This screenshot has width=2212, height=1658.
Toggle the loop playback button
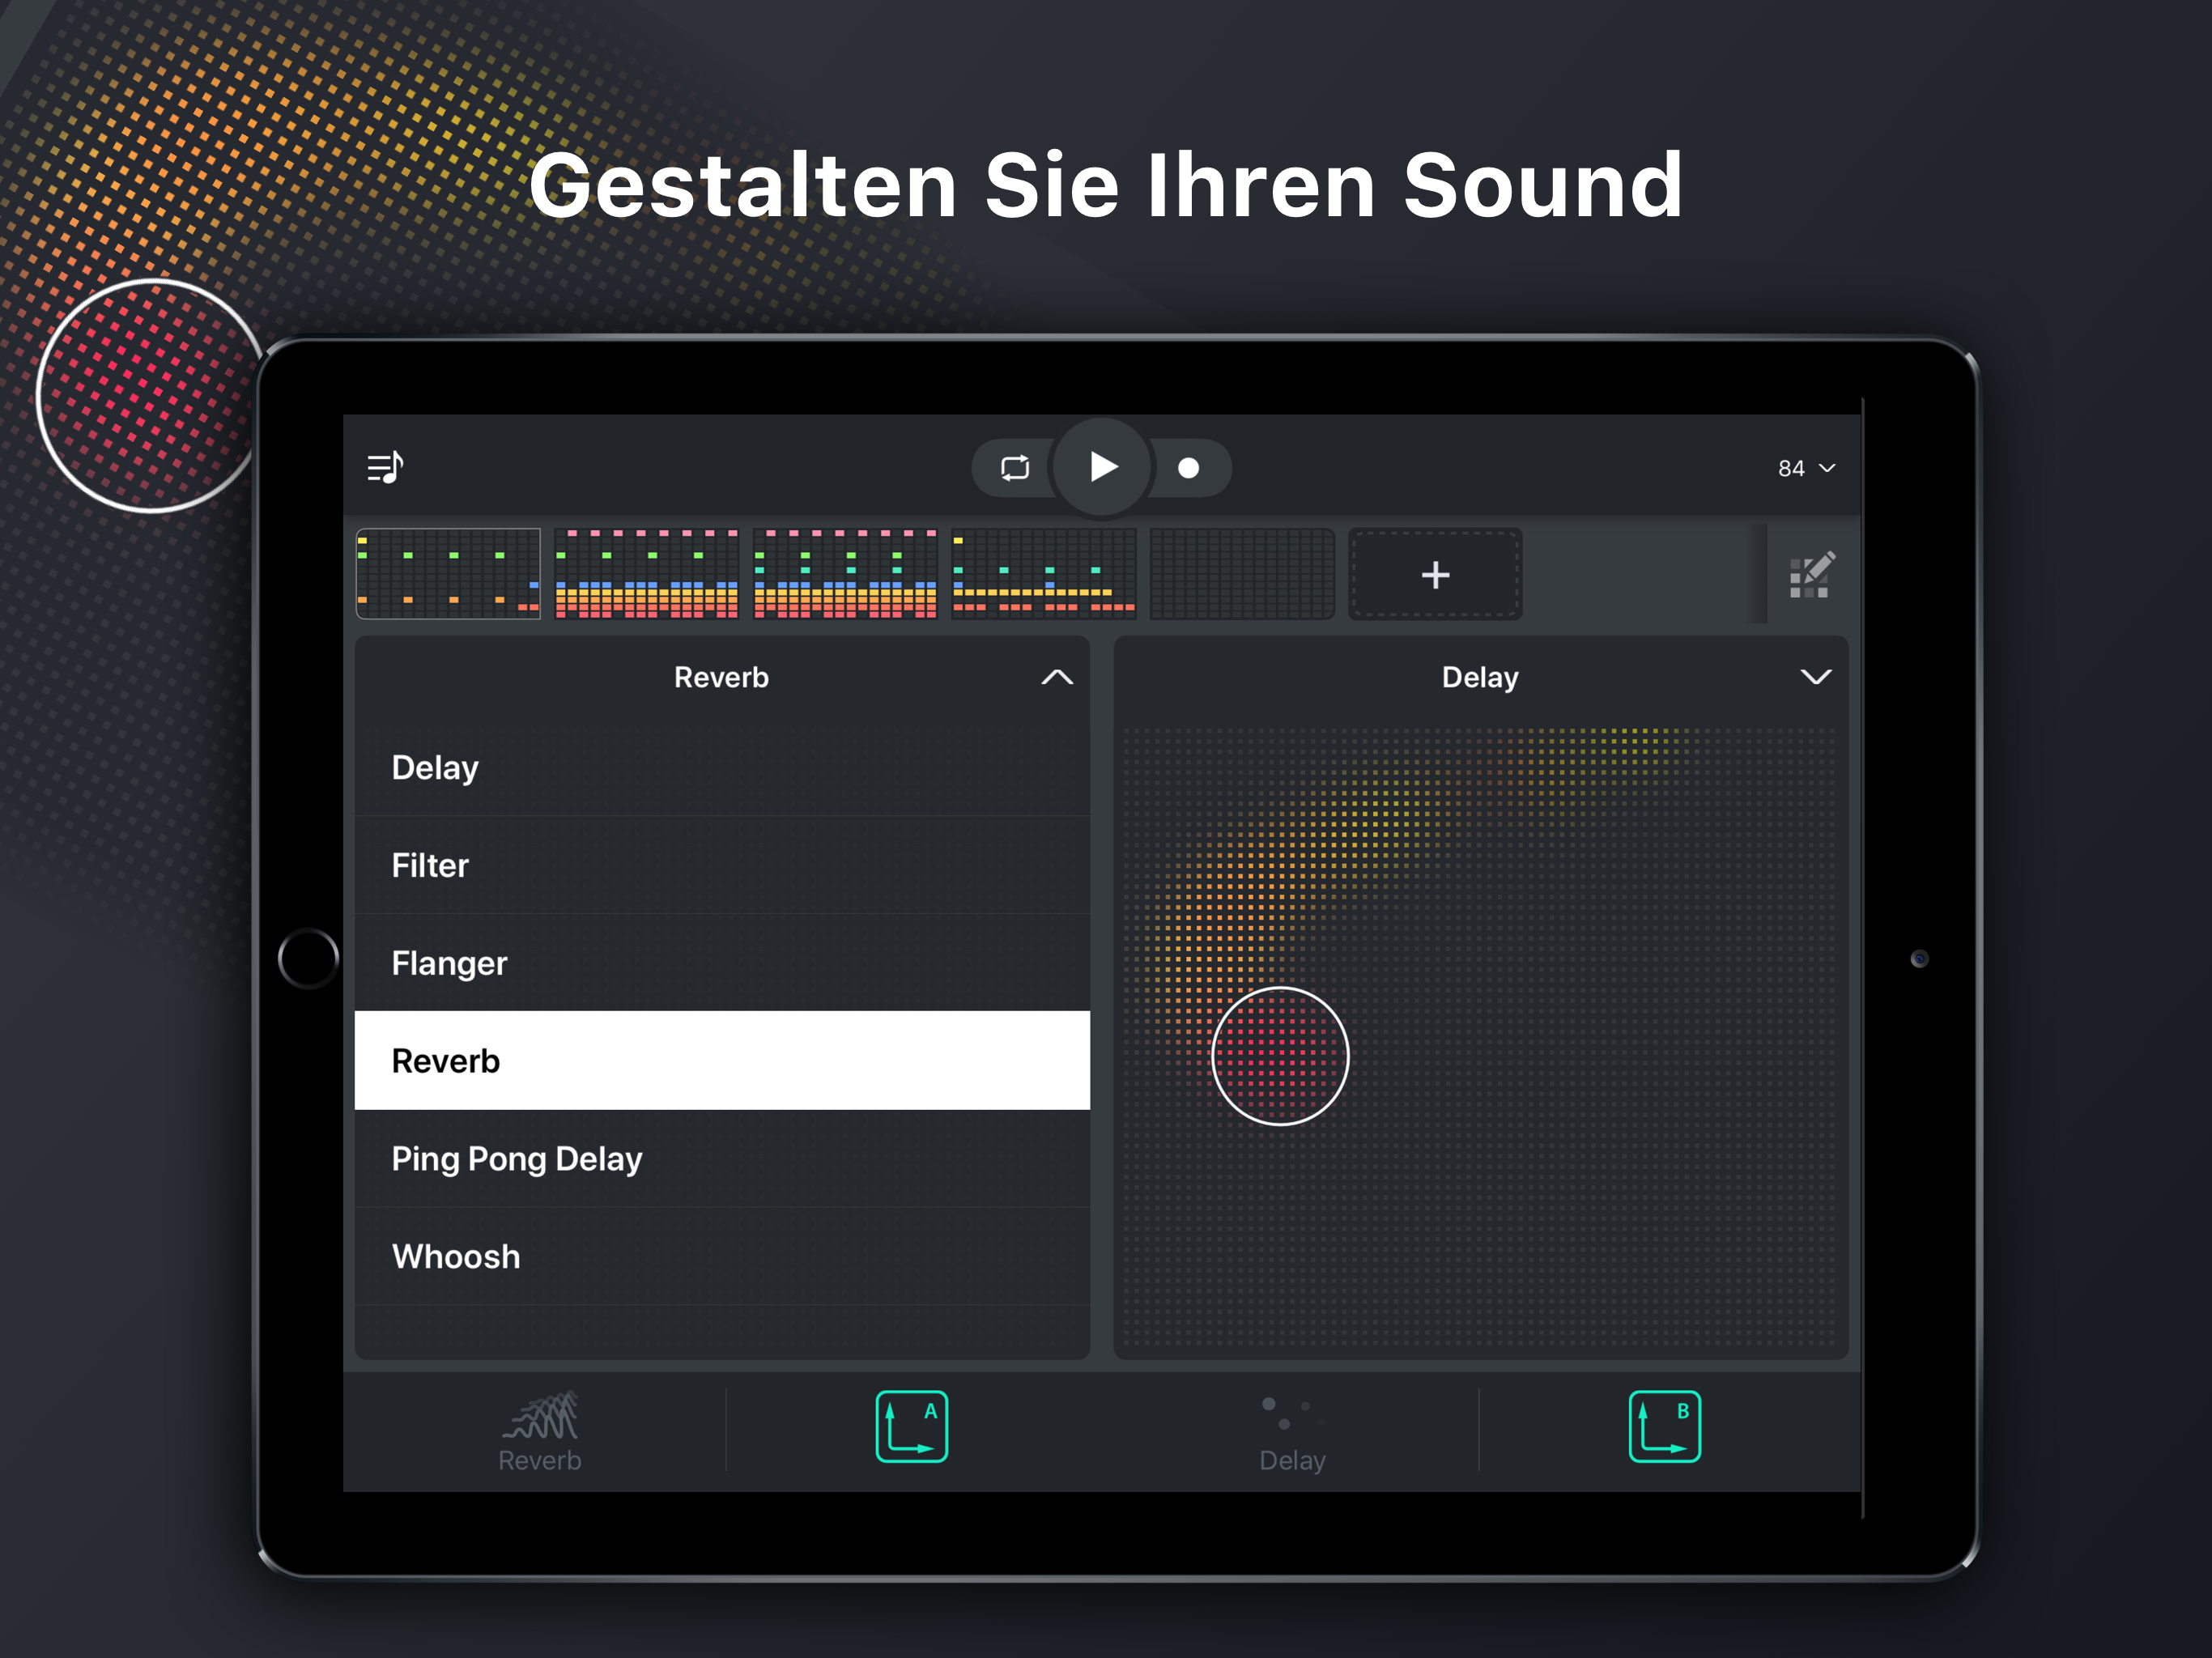click(1014, 467)
